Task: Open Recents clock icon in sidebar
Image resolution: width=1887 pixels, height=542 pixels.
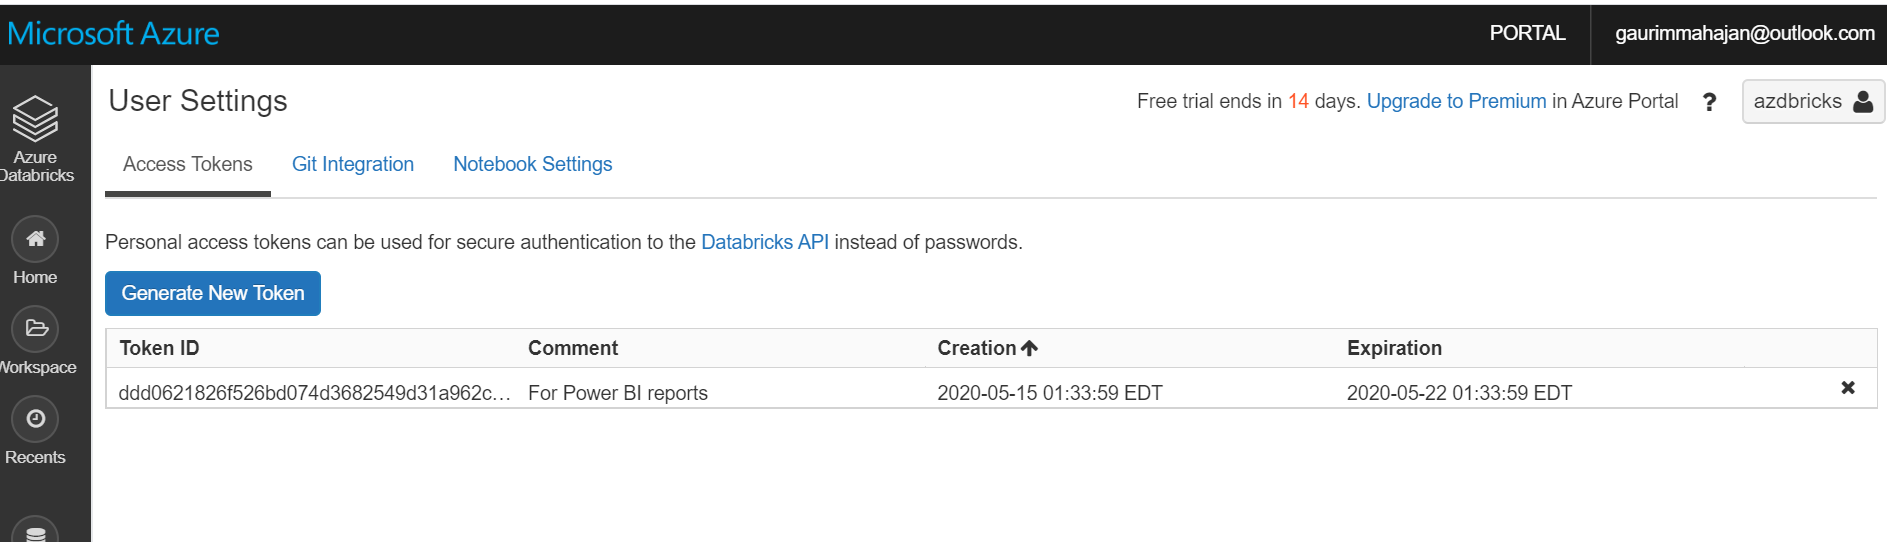Action: pyautogui.click(x=36, y=419)
